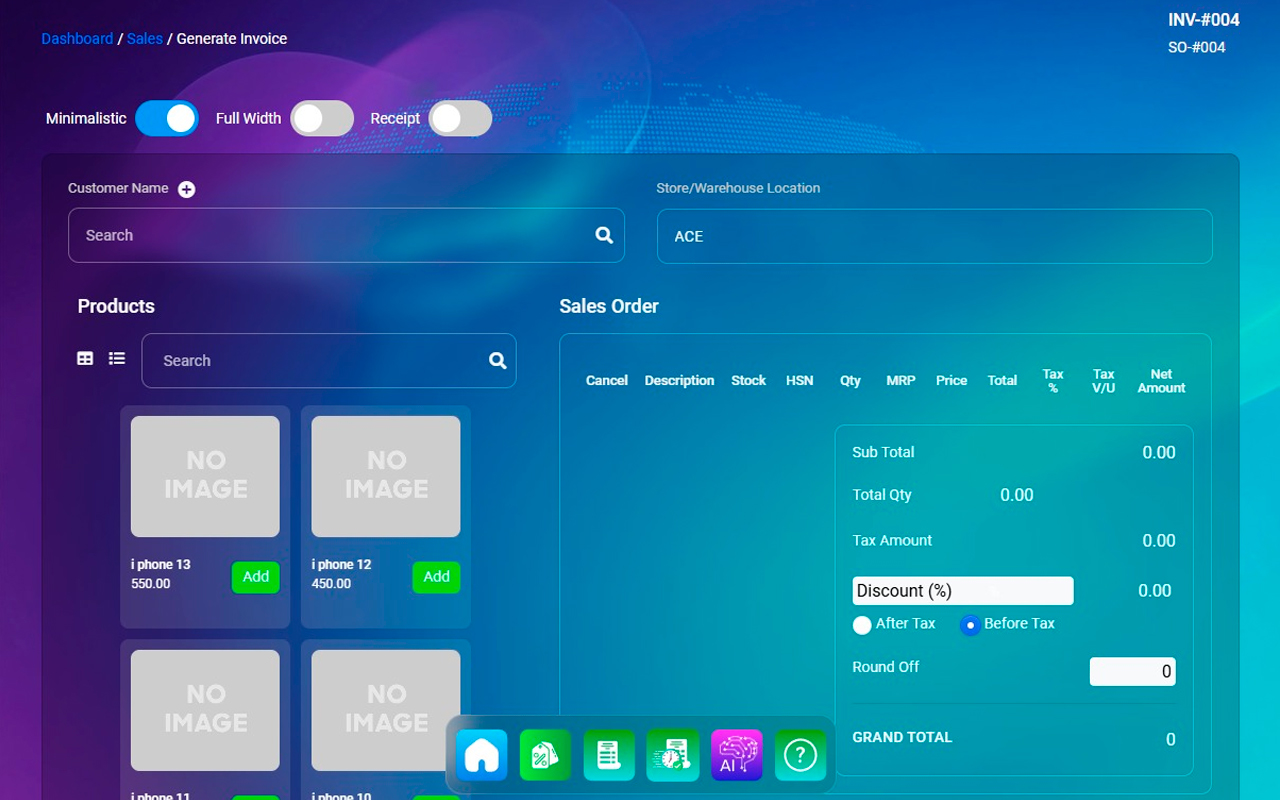
Task: Click the Total Qty label
Action: pos(882,494)
